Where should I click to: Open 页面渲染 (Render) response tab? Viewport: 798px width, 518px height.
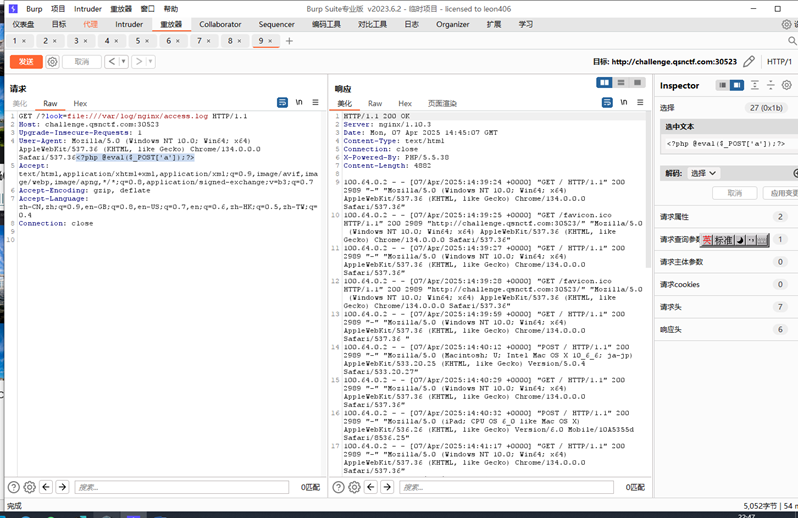pyautogui.click(x=442, y=103)
